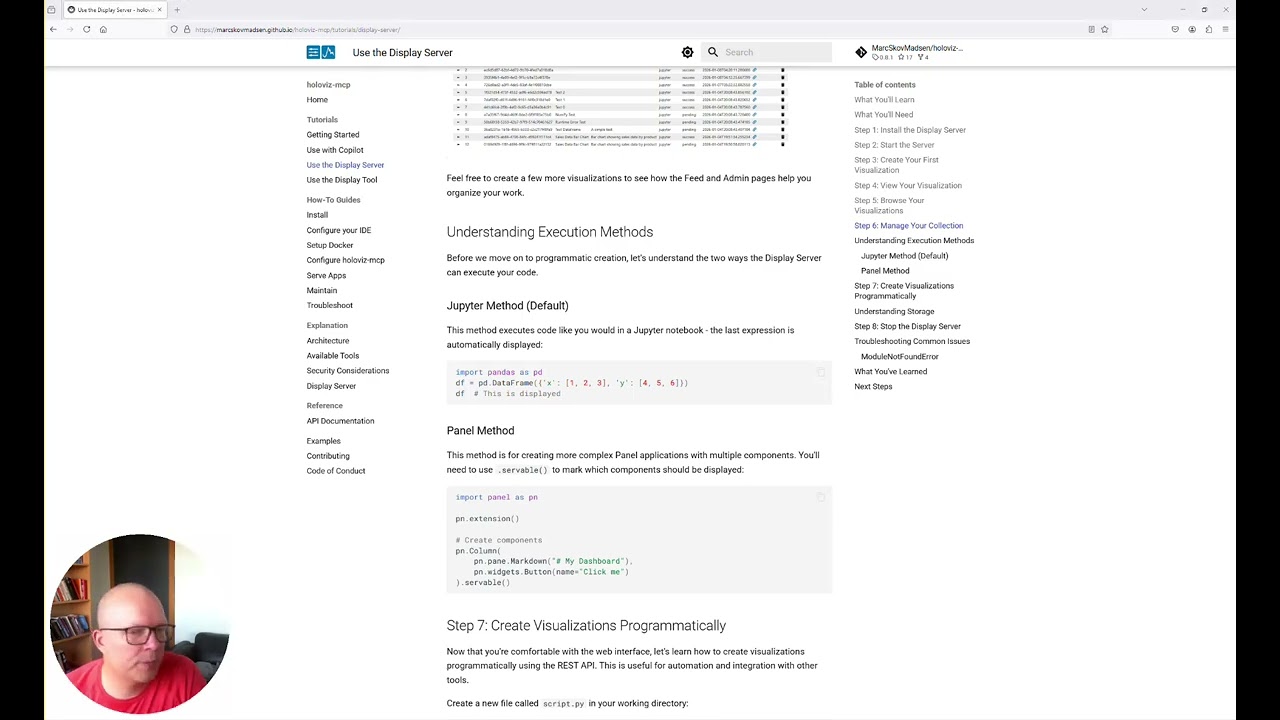
Task: Copy the Panel pn.Column code block
Action: click(821, 497)
